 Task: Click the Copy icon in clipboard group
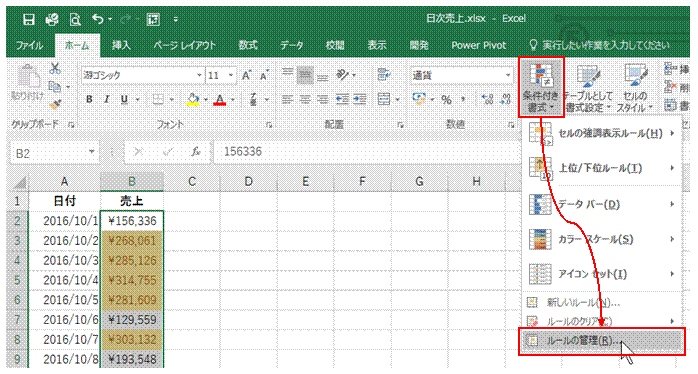click(55, 86)
